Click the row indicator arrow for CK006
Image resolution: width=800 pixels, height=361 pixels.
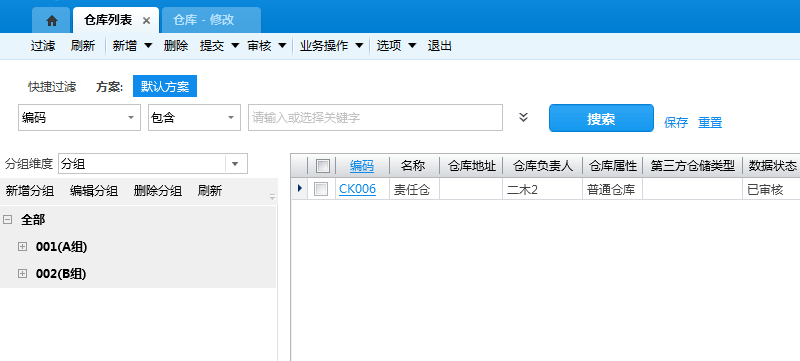[299, 189]
